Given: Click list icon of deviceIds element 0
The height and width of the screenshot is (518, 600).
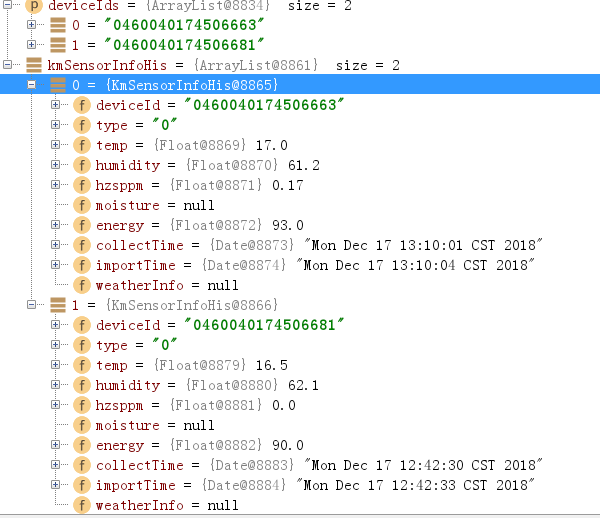Looking at the screenshot, I should click(x=58, y=25).
